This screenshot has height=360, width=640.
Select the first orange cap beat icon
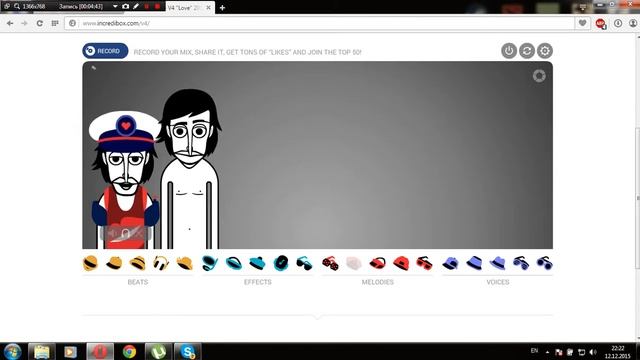tap(90, 263)
